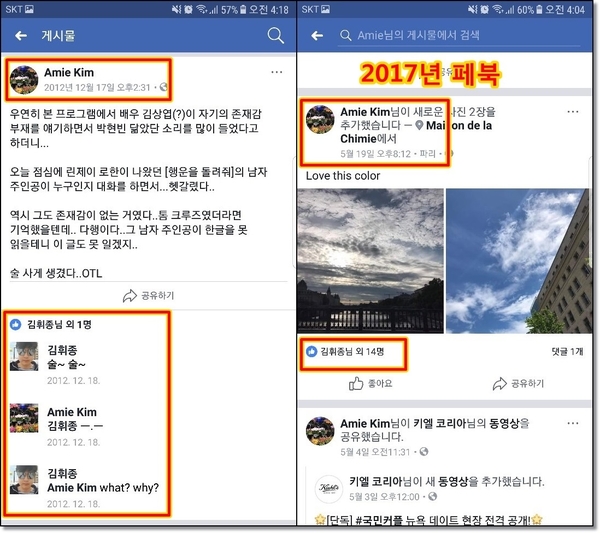Tap share arrow icon under the 2012 post

[130, 296]
